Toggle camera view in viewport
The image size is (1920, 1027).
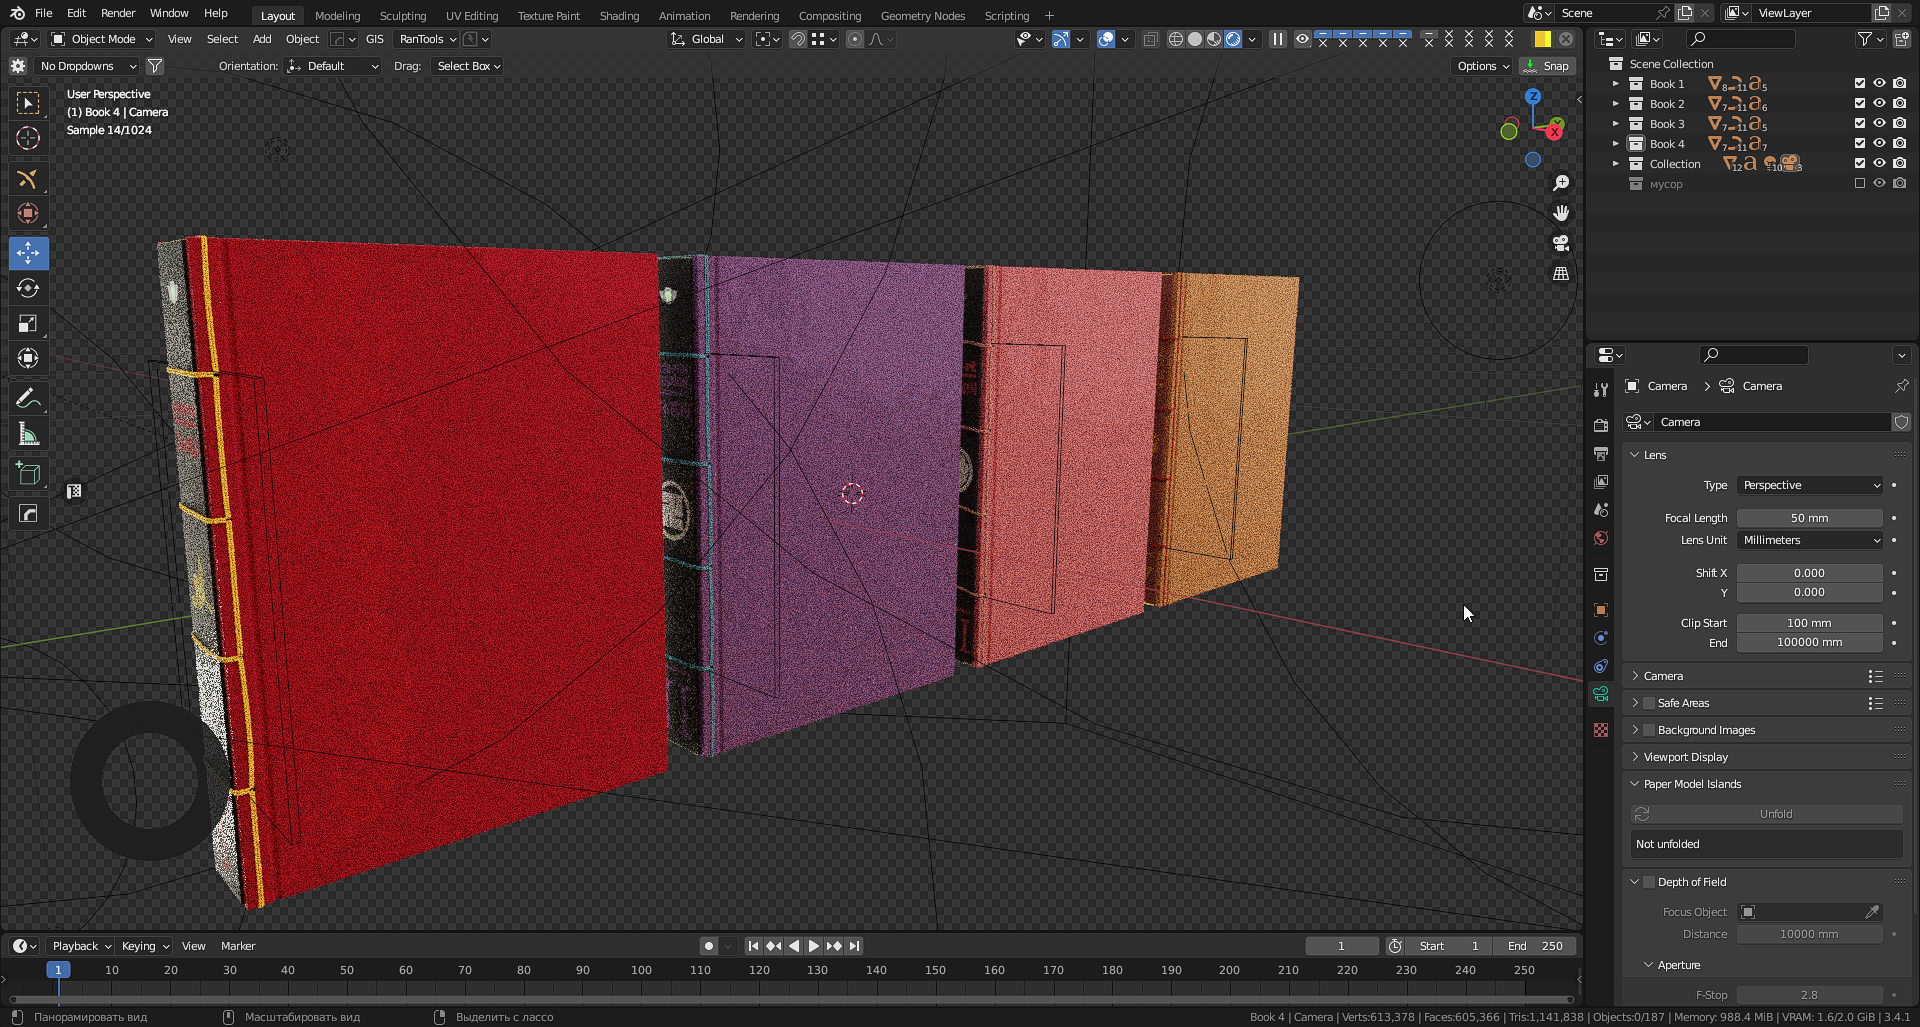[x=1560, y=243]
